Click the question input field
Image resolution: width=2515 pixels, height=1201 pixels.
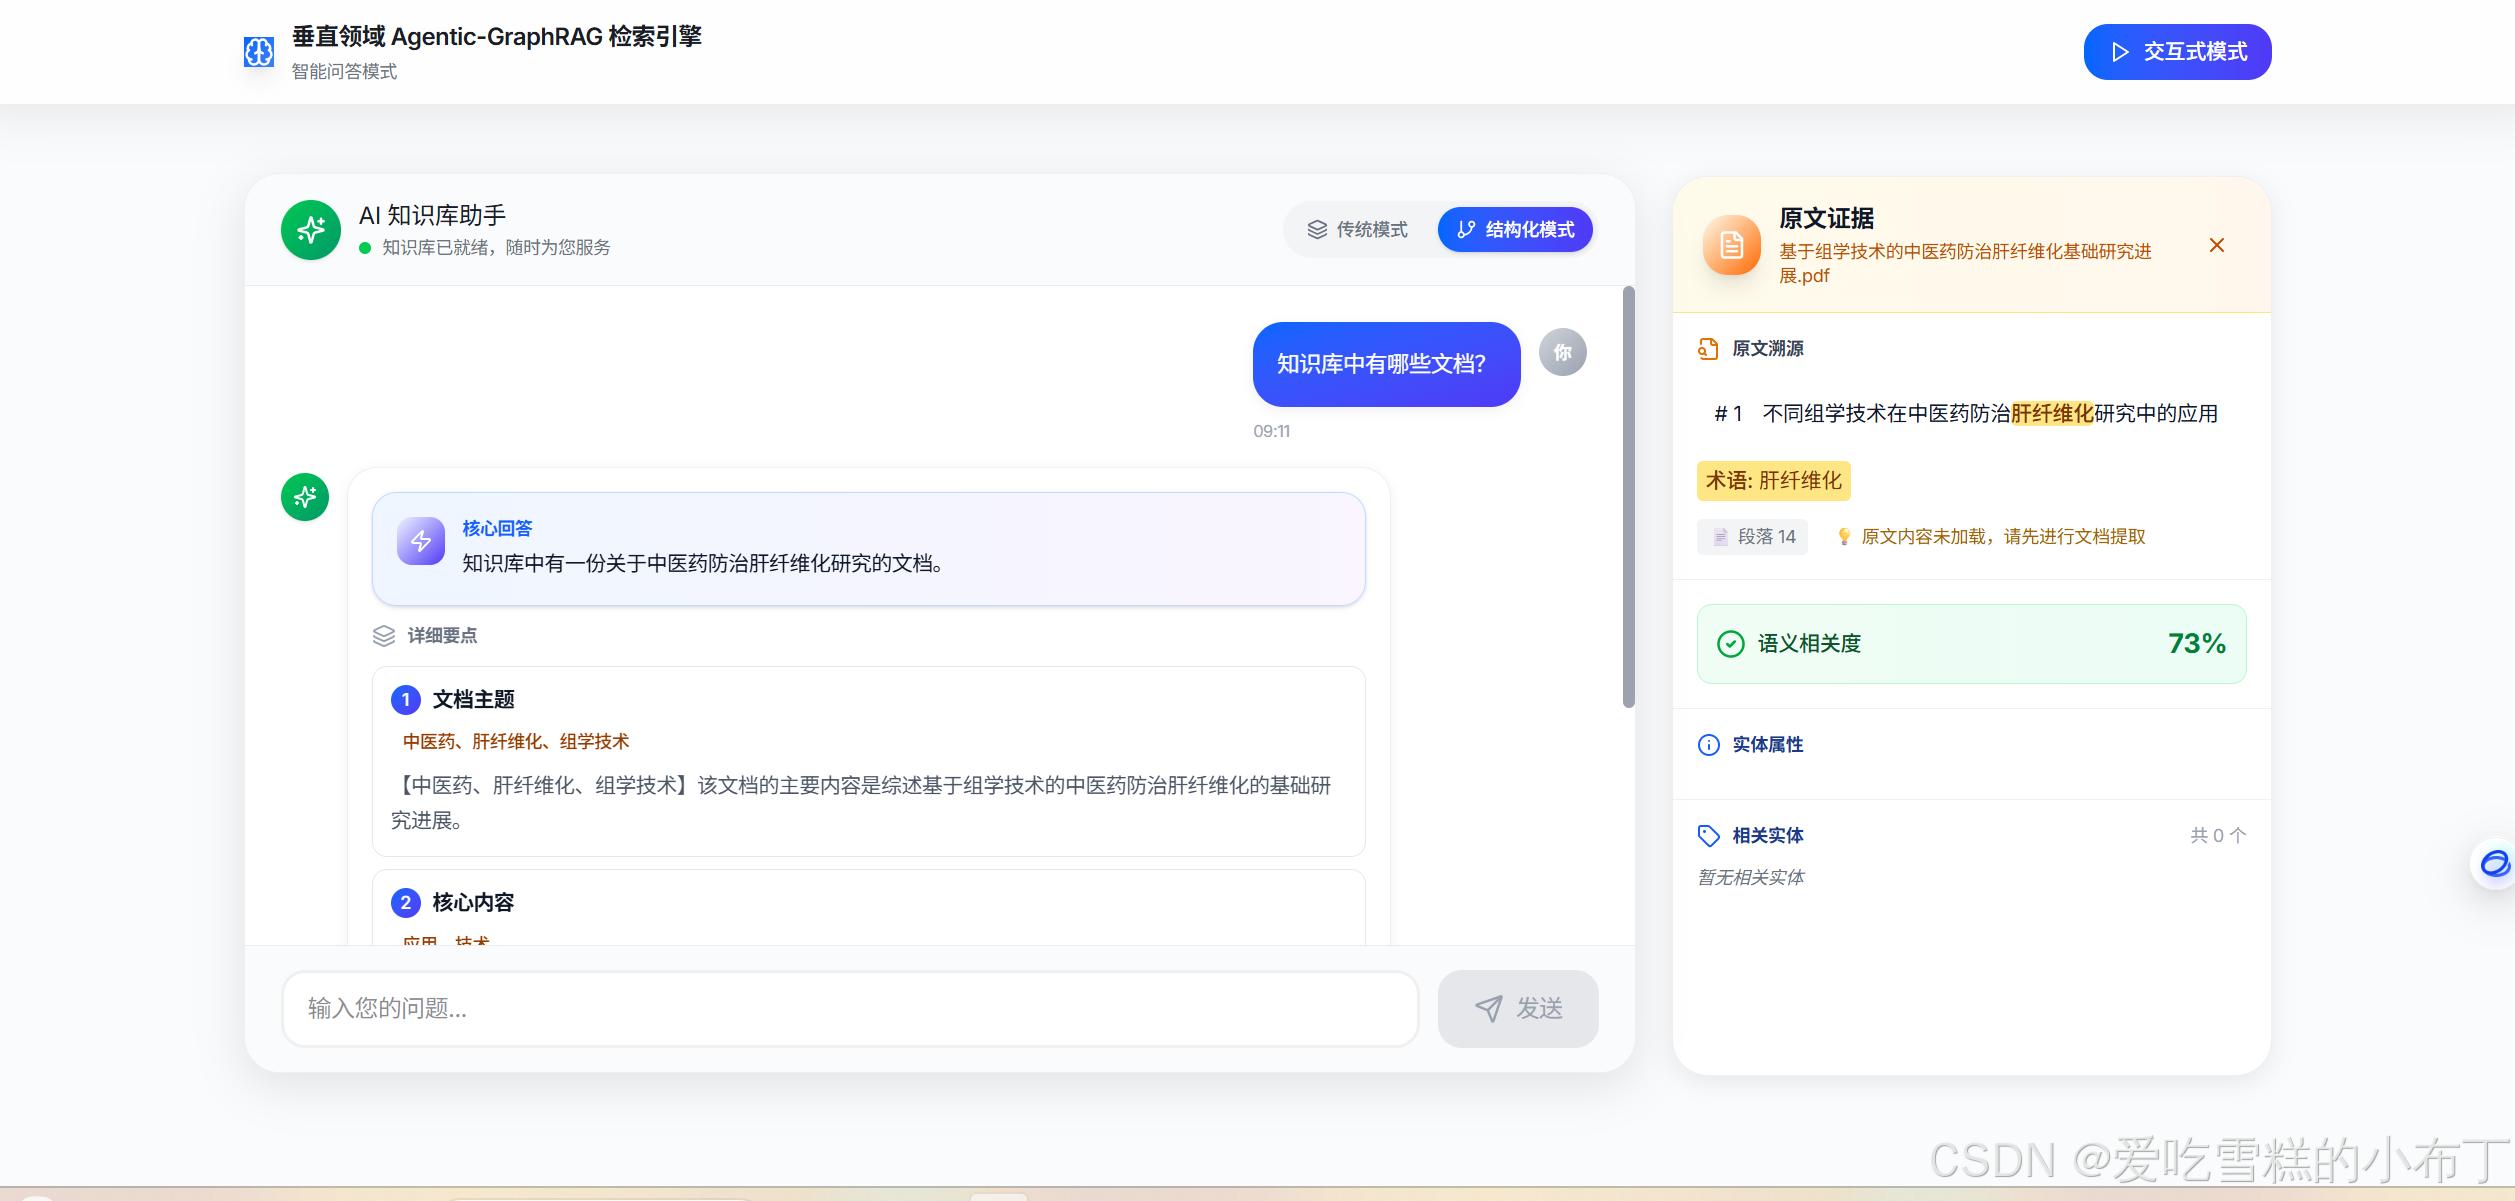pyautogui.click(x=850, y=1008)
